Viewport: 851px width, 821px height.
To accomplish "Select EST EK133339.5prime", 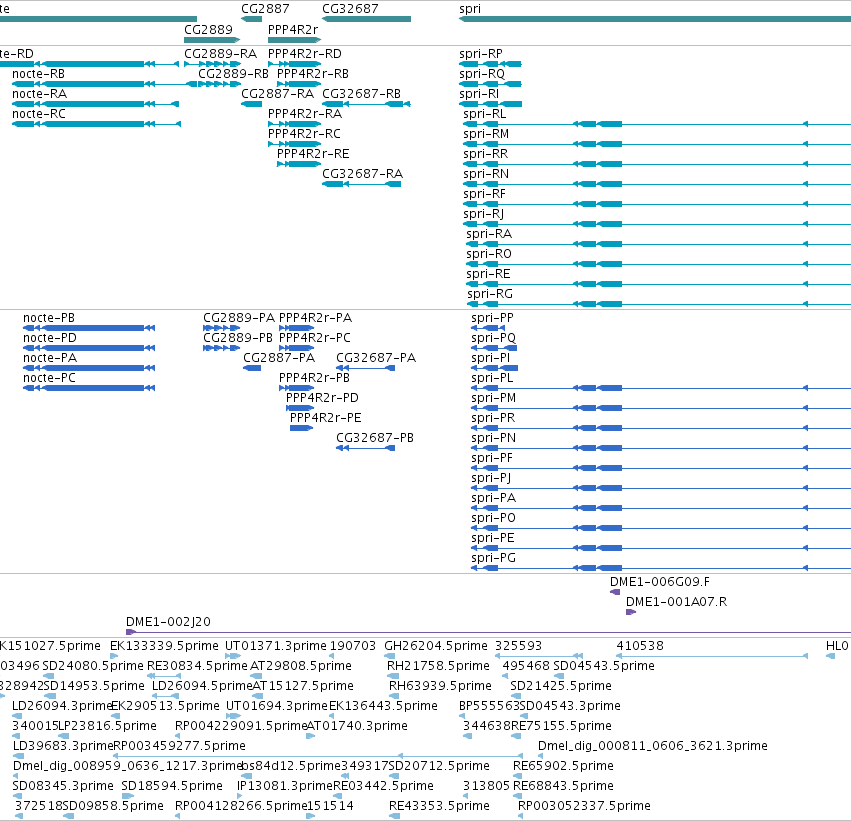I will pyautogui.click(x=114, y=657).
